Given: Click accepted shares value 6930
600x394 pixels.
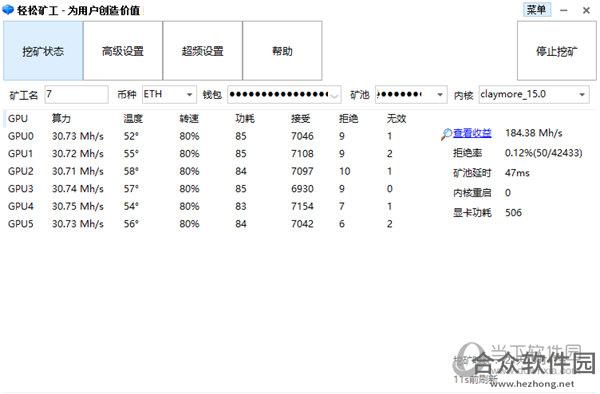Looking at the screenshot, I should coord(302,189).
